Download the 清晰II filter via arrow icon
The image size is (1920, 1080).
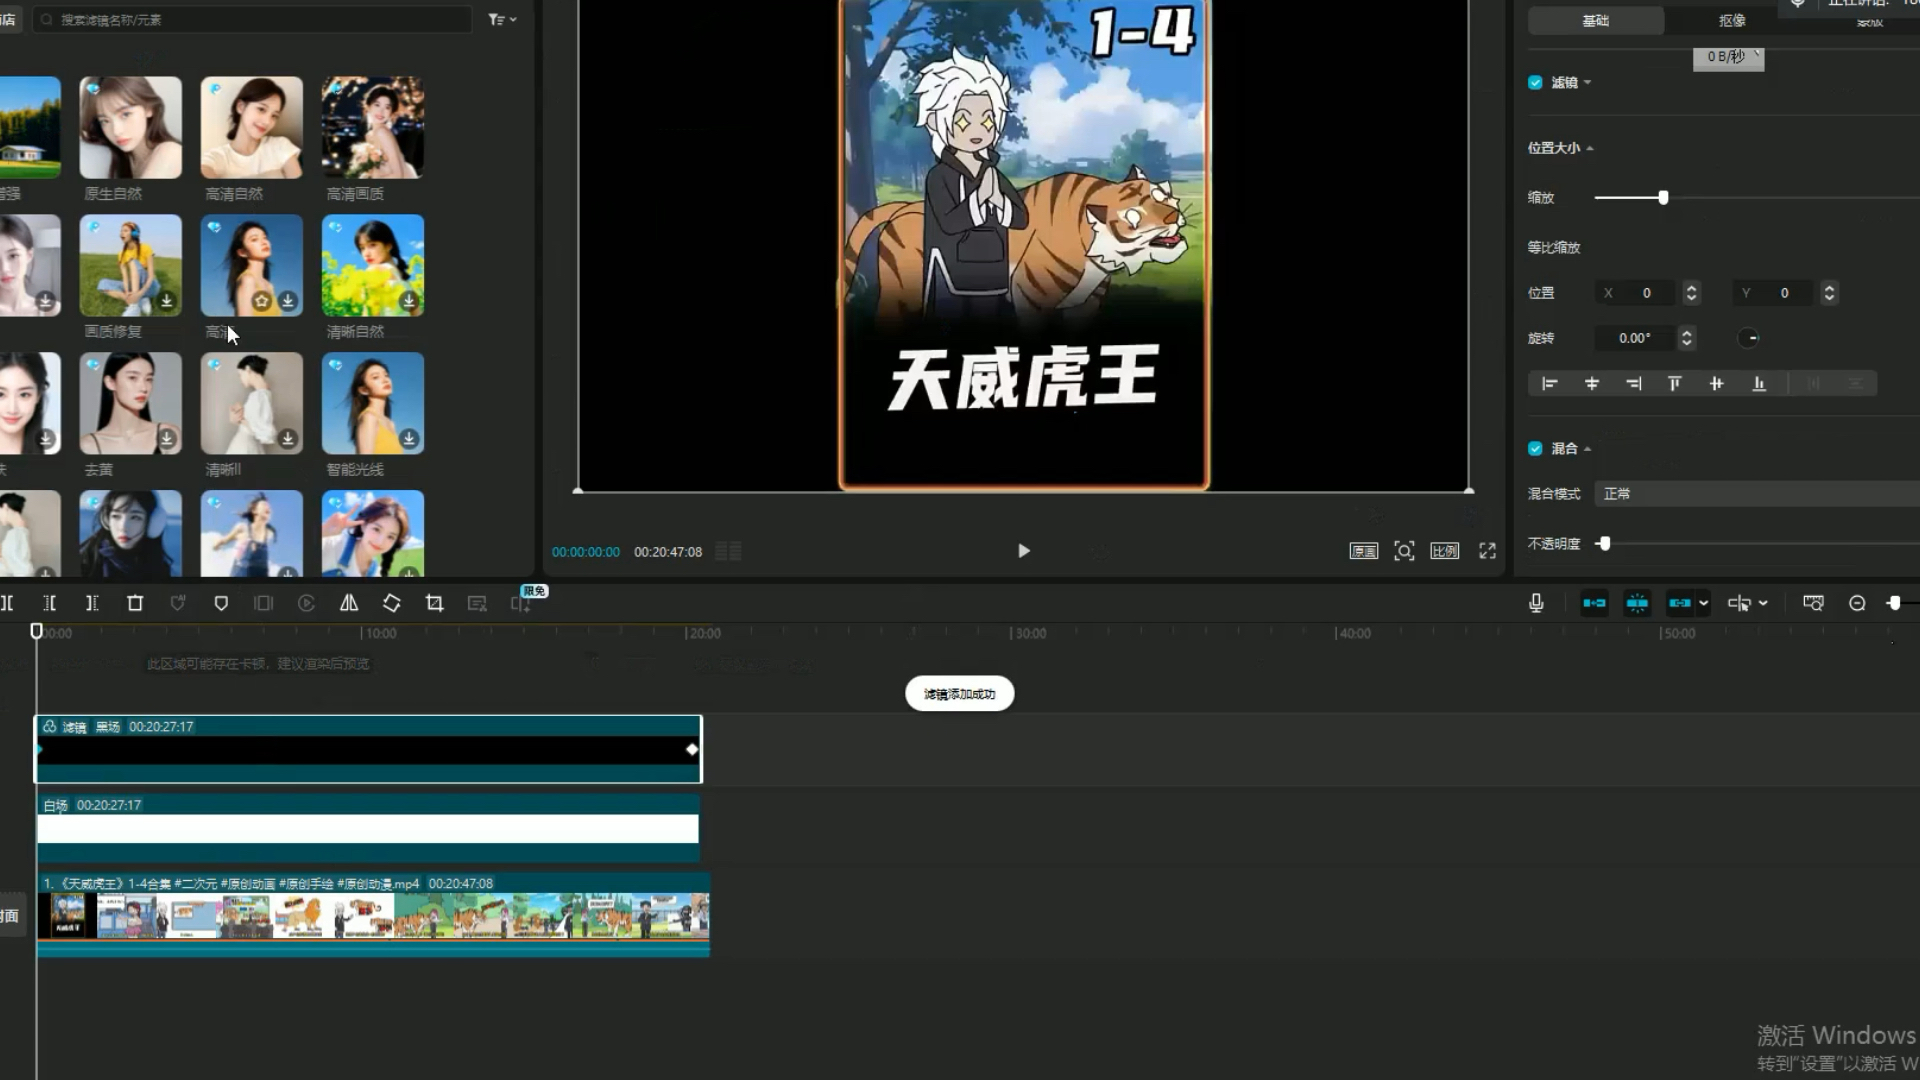pos(288,439)
